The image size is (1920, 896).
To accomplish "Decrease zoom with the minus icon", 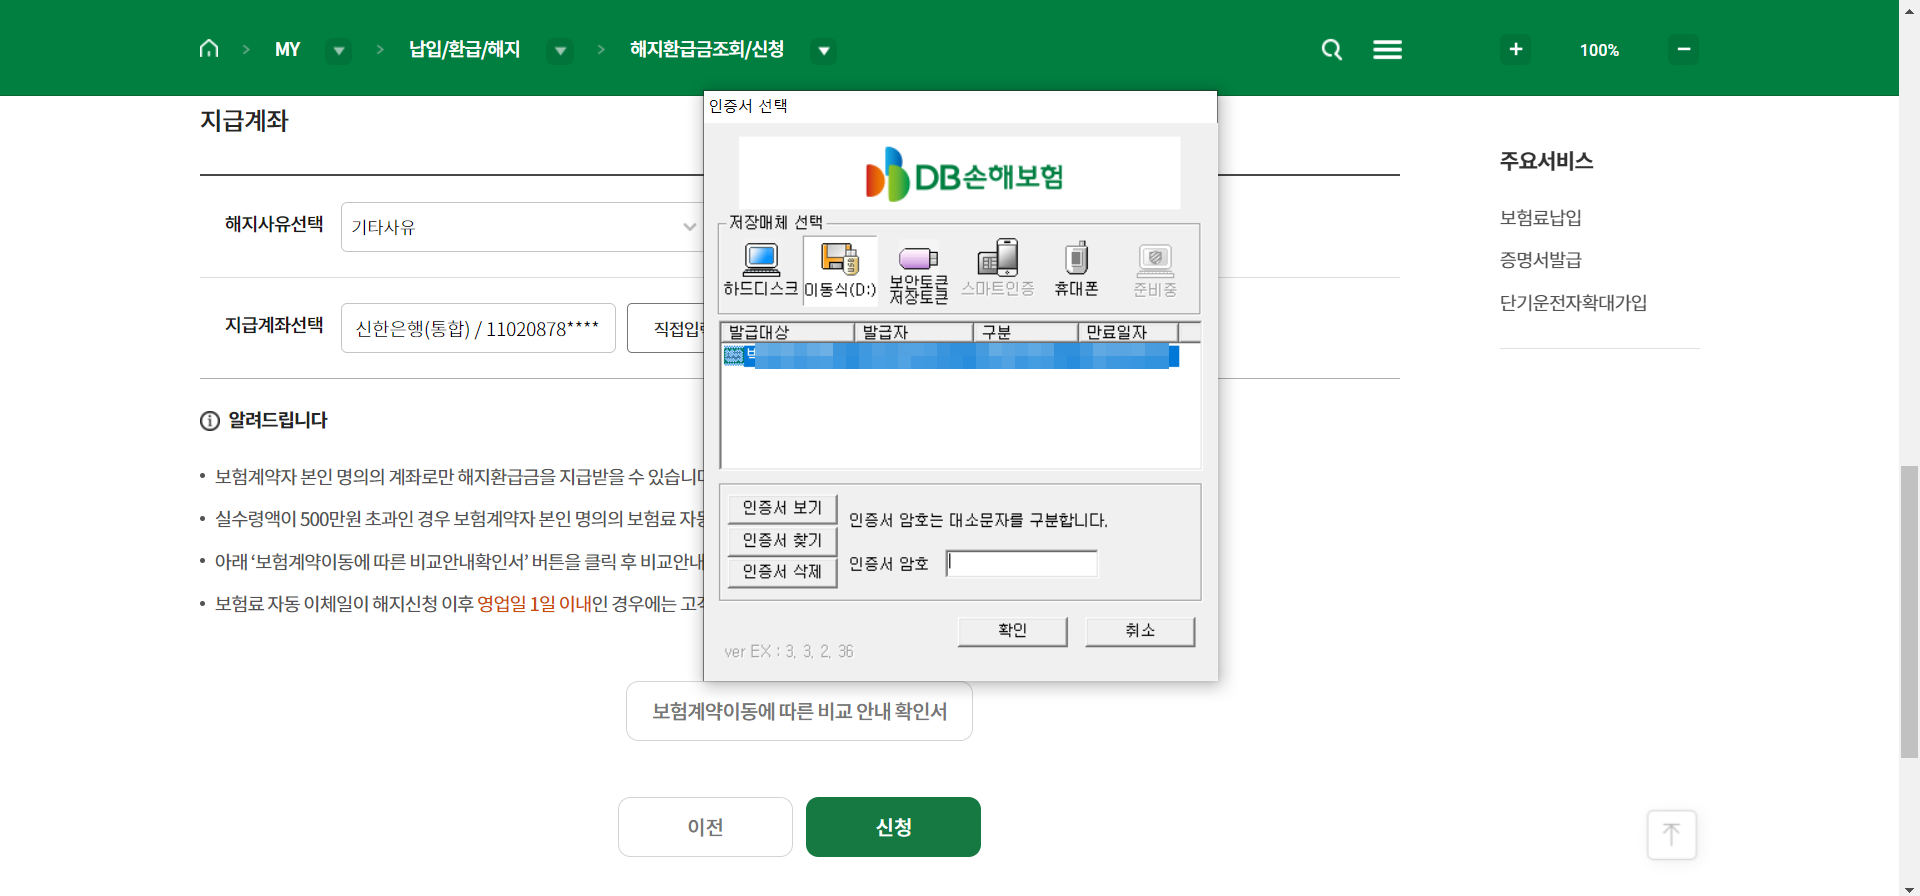I will point(1683,49).
